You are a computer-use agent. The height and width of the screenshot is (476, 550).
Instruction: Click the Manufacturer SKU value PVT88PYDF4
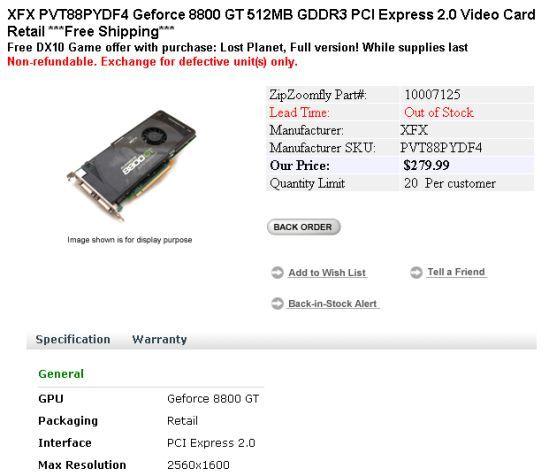(441, 148)
